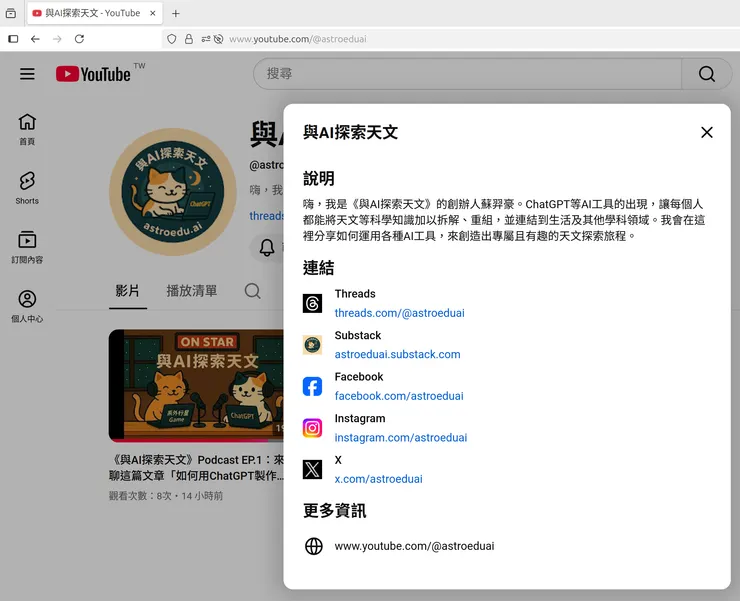Go to Home in YouTube sidebar
Screen dimensions: 740x601
coord(27,129)
